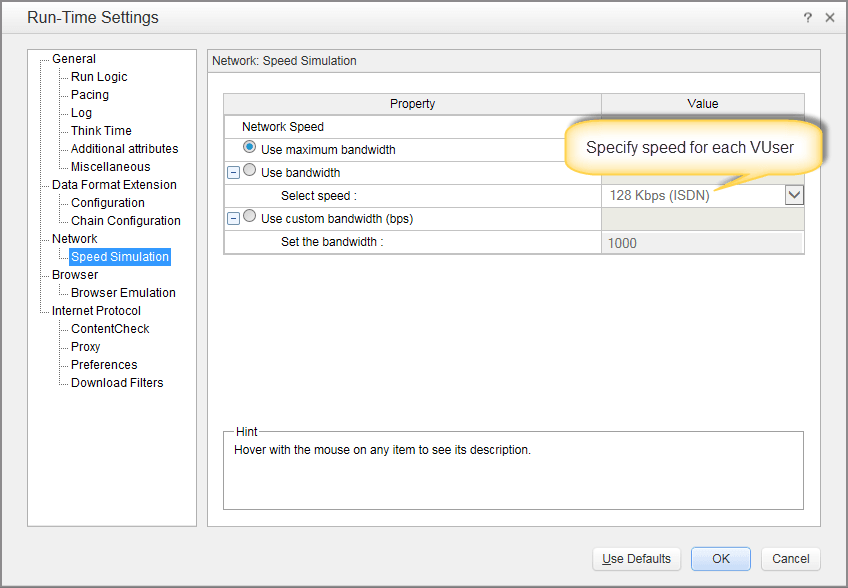The image size is (848, 588).
Task: Open Browser Emulation settings node
Action: [x=123, y=293]
